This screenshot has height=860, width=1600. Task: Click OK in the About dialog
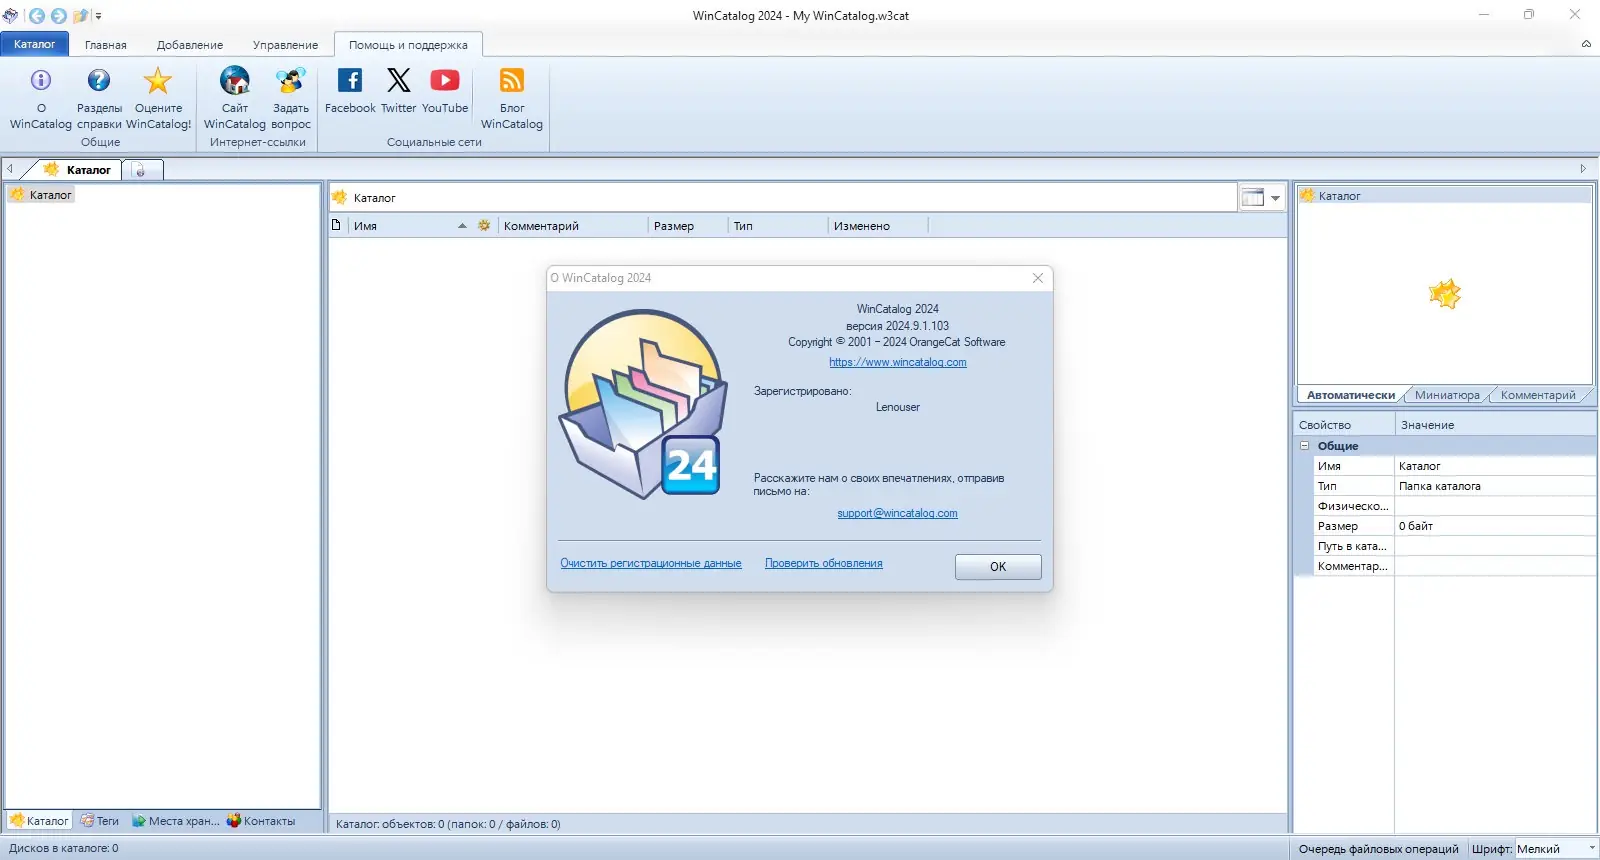pos(998,567)
